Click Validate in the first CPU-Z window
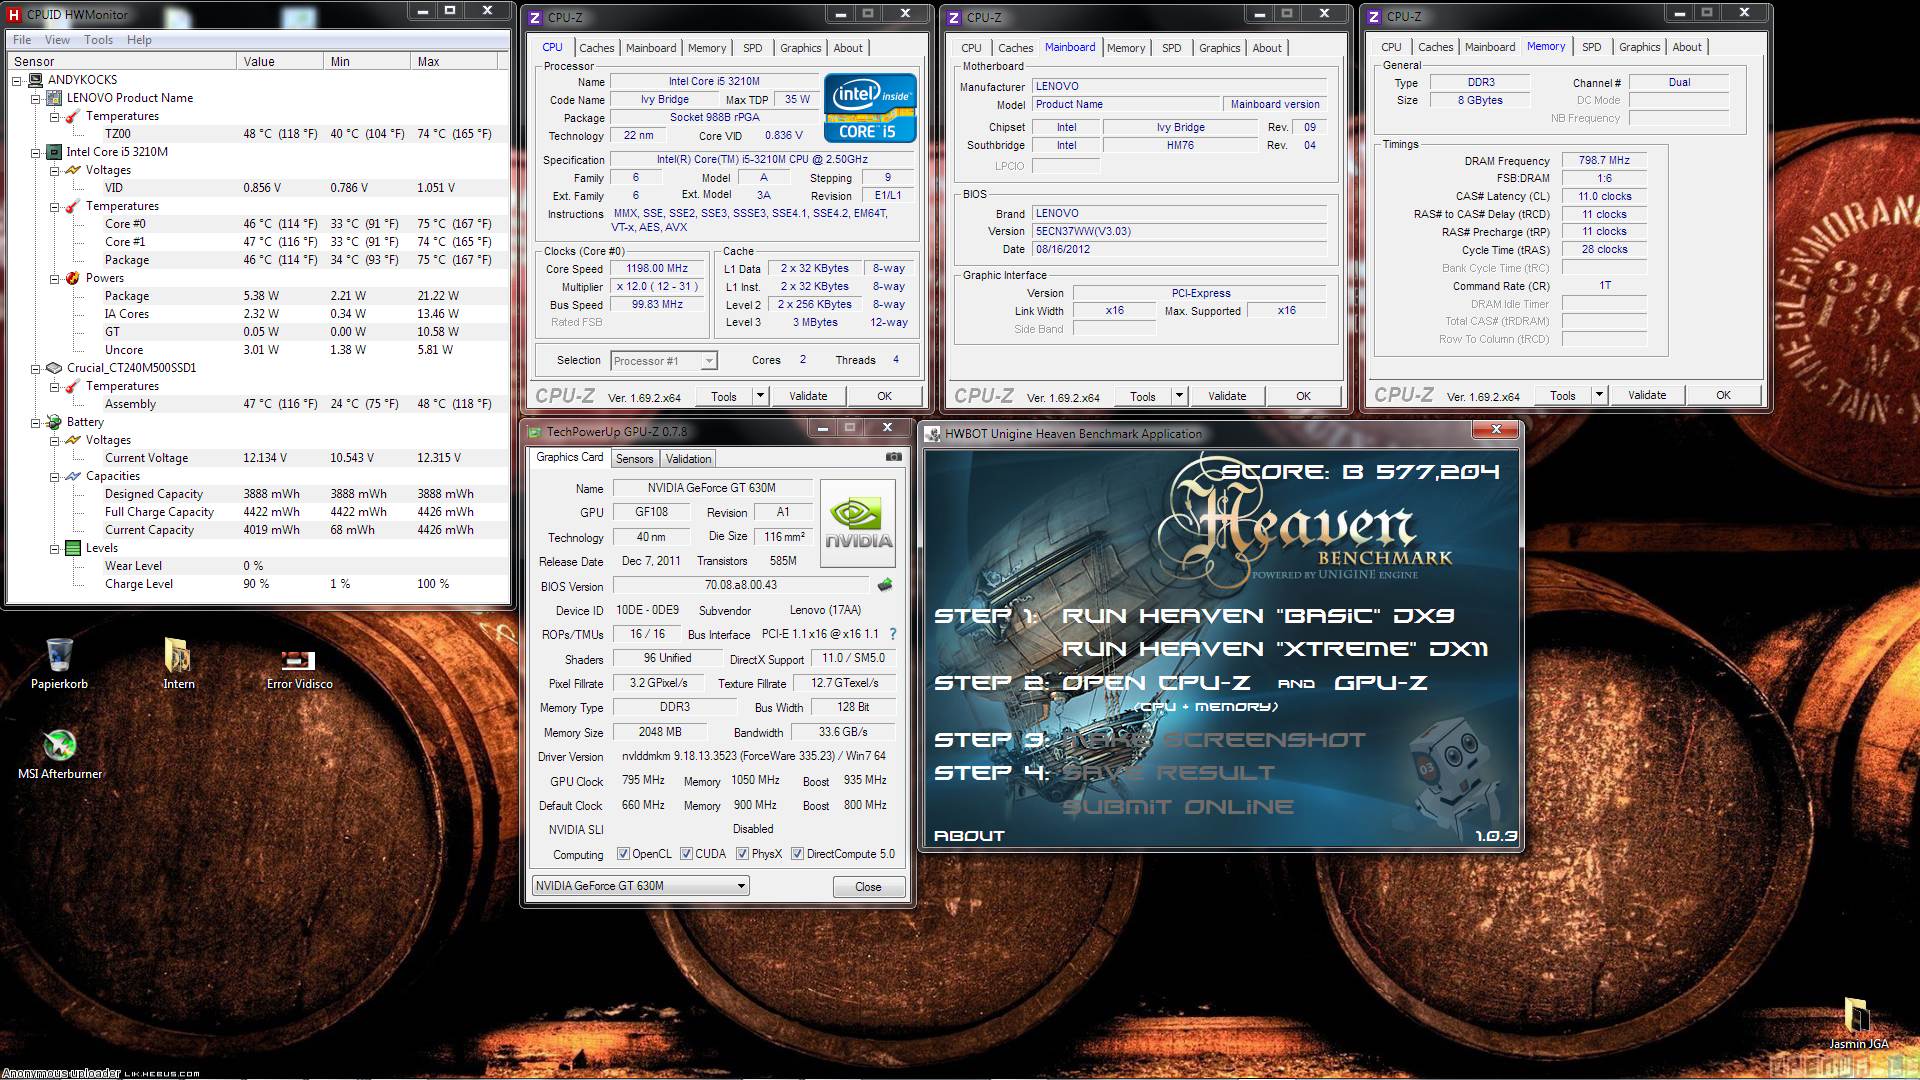The width and height of the screenshot is (1920, 1080). point(808,396)
